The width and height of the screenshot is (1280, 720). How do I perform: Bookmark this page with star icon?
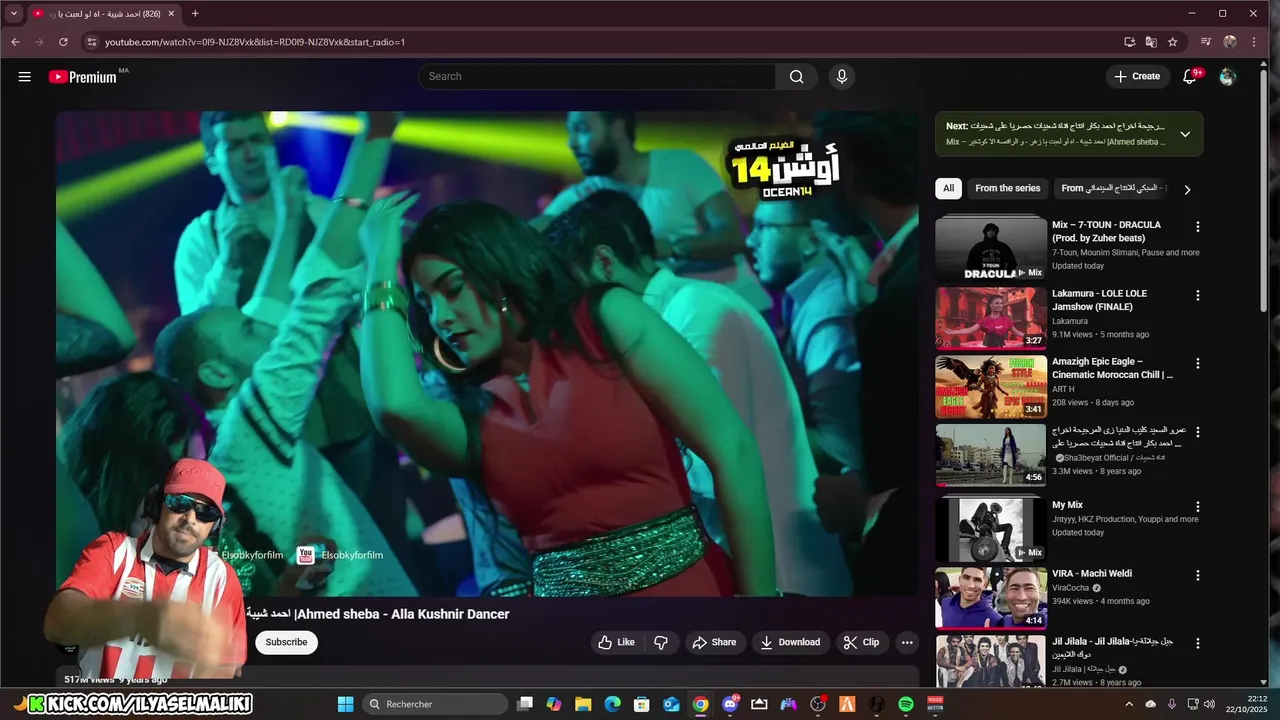point(1173,42)
